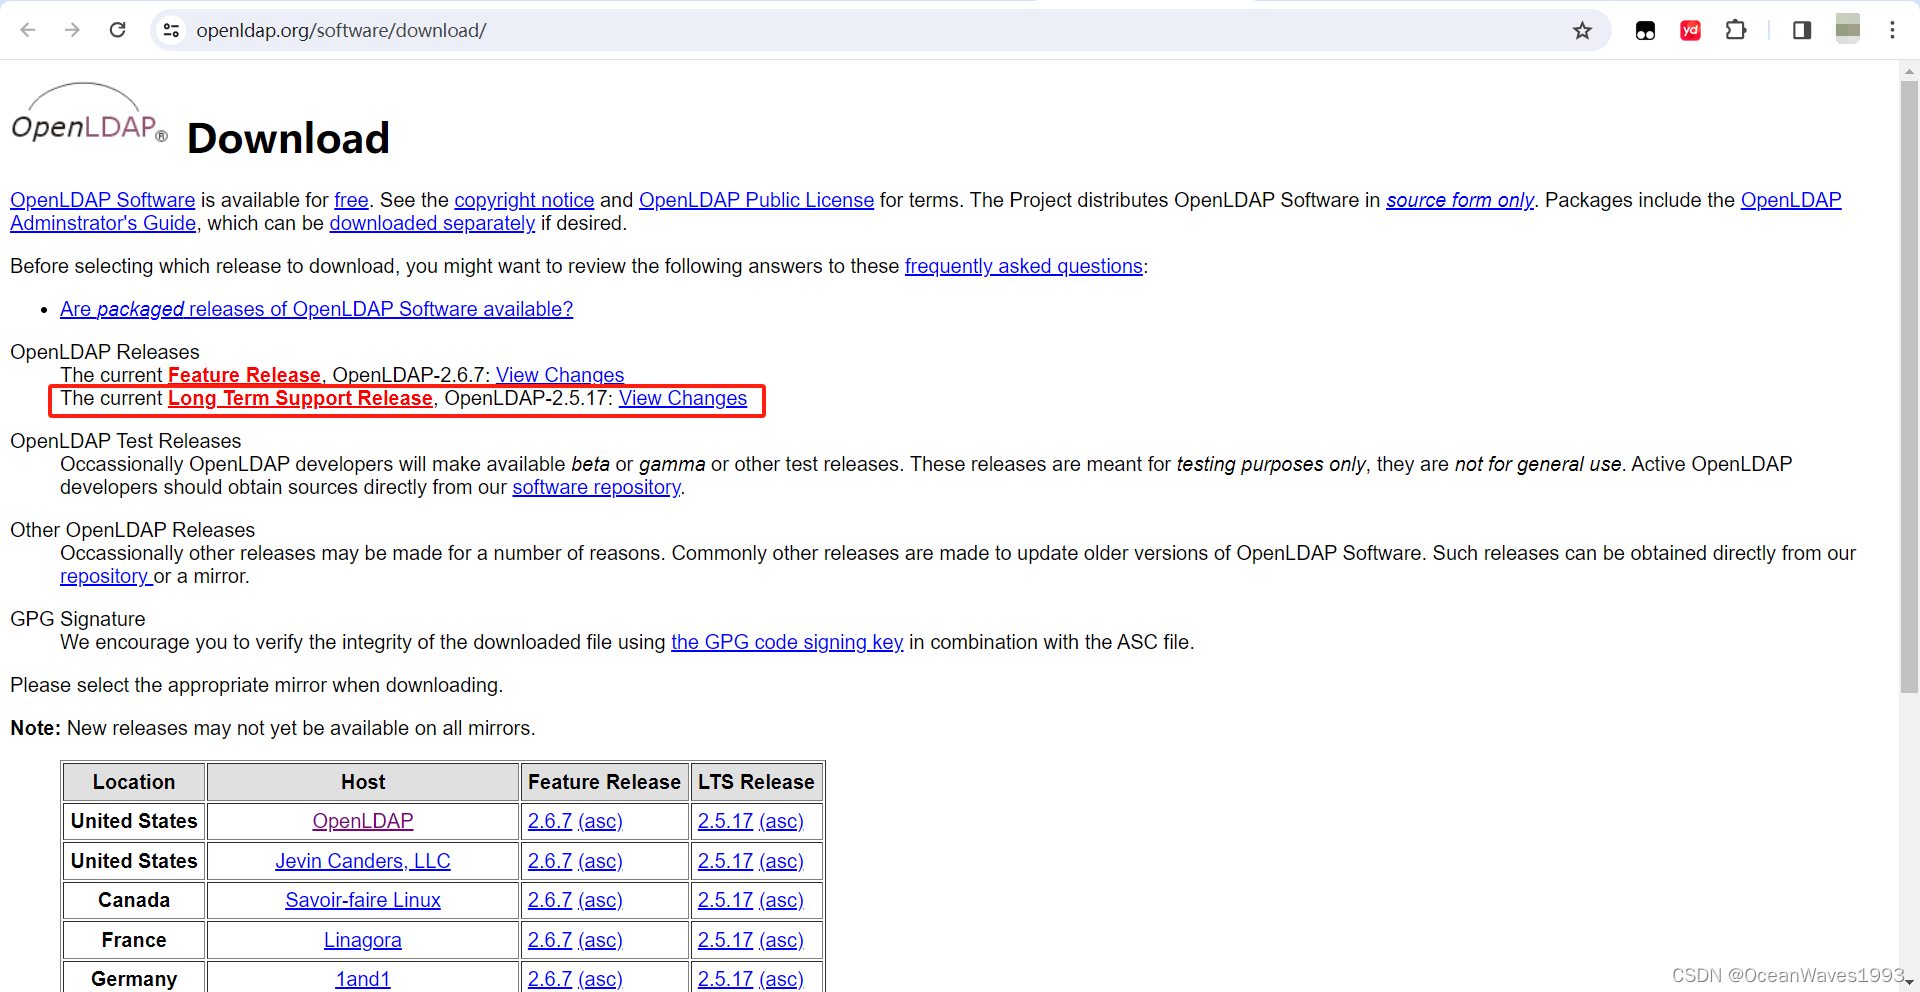The height and width of the screenshot is (992, 1920).
Task: Open the GPG code signing key link
Action: [787, 642]
